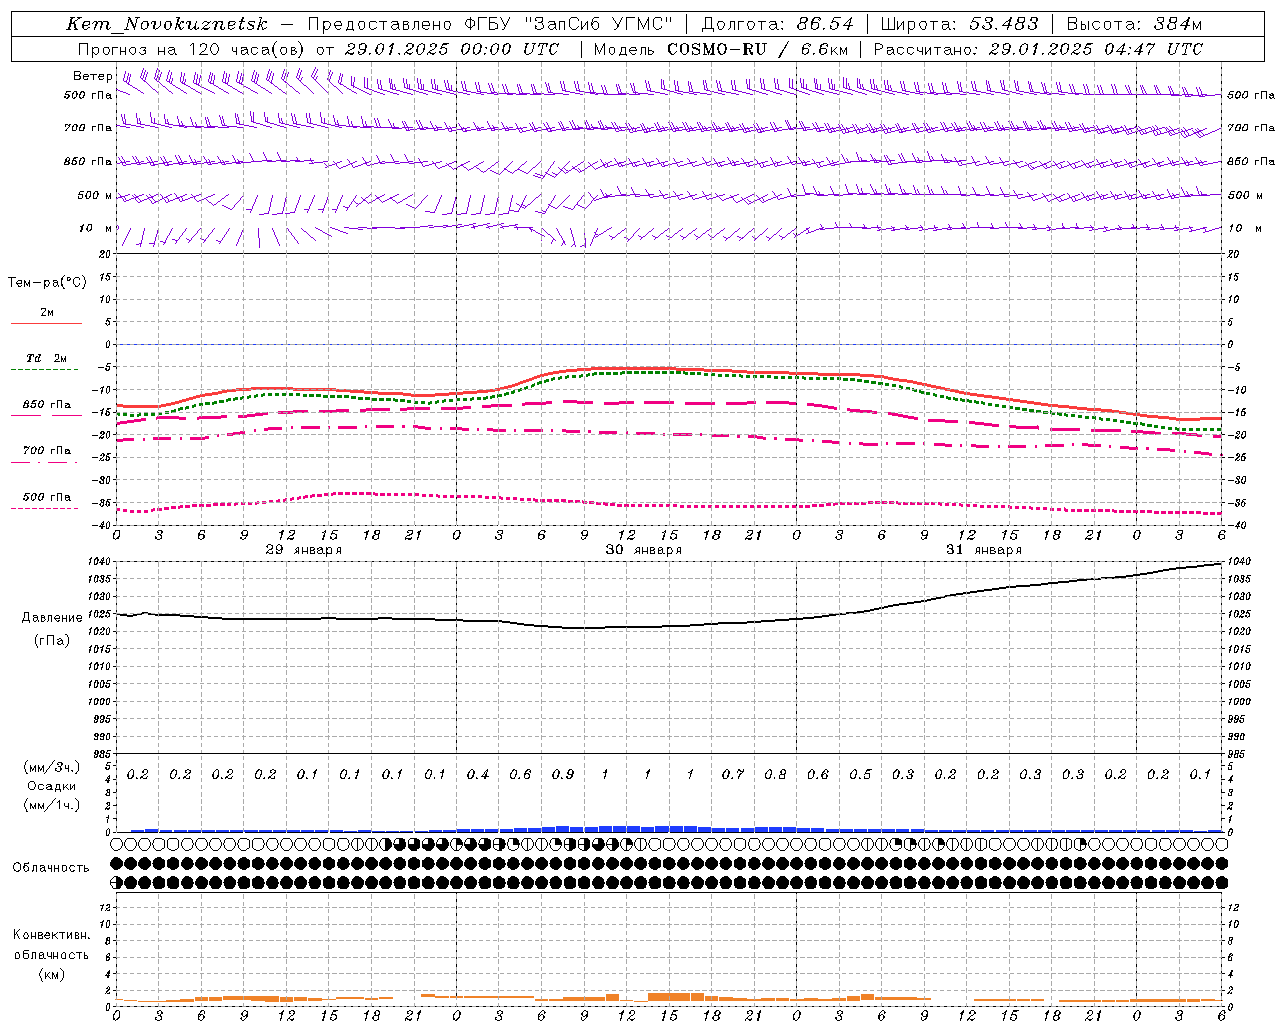Image resolution: width=1280 pixels, height=1024 pixels.
Task: Click the Широта: 53.483 value
Action: pos(960,24)
